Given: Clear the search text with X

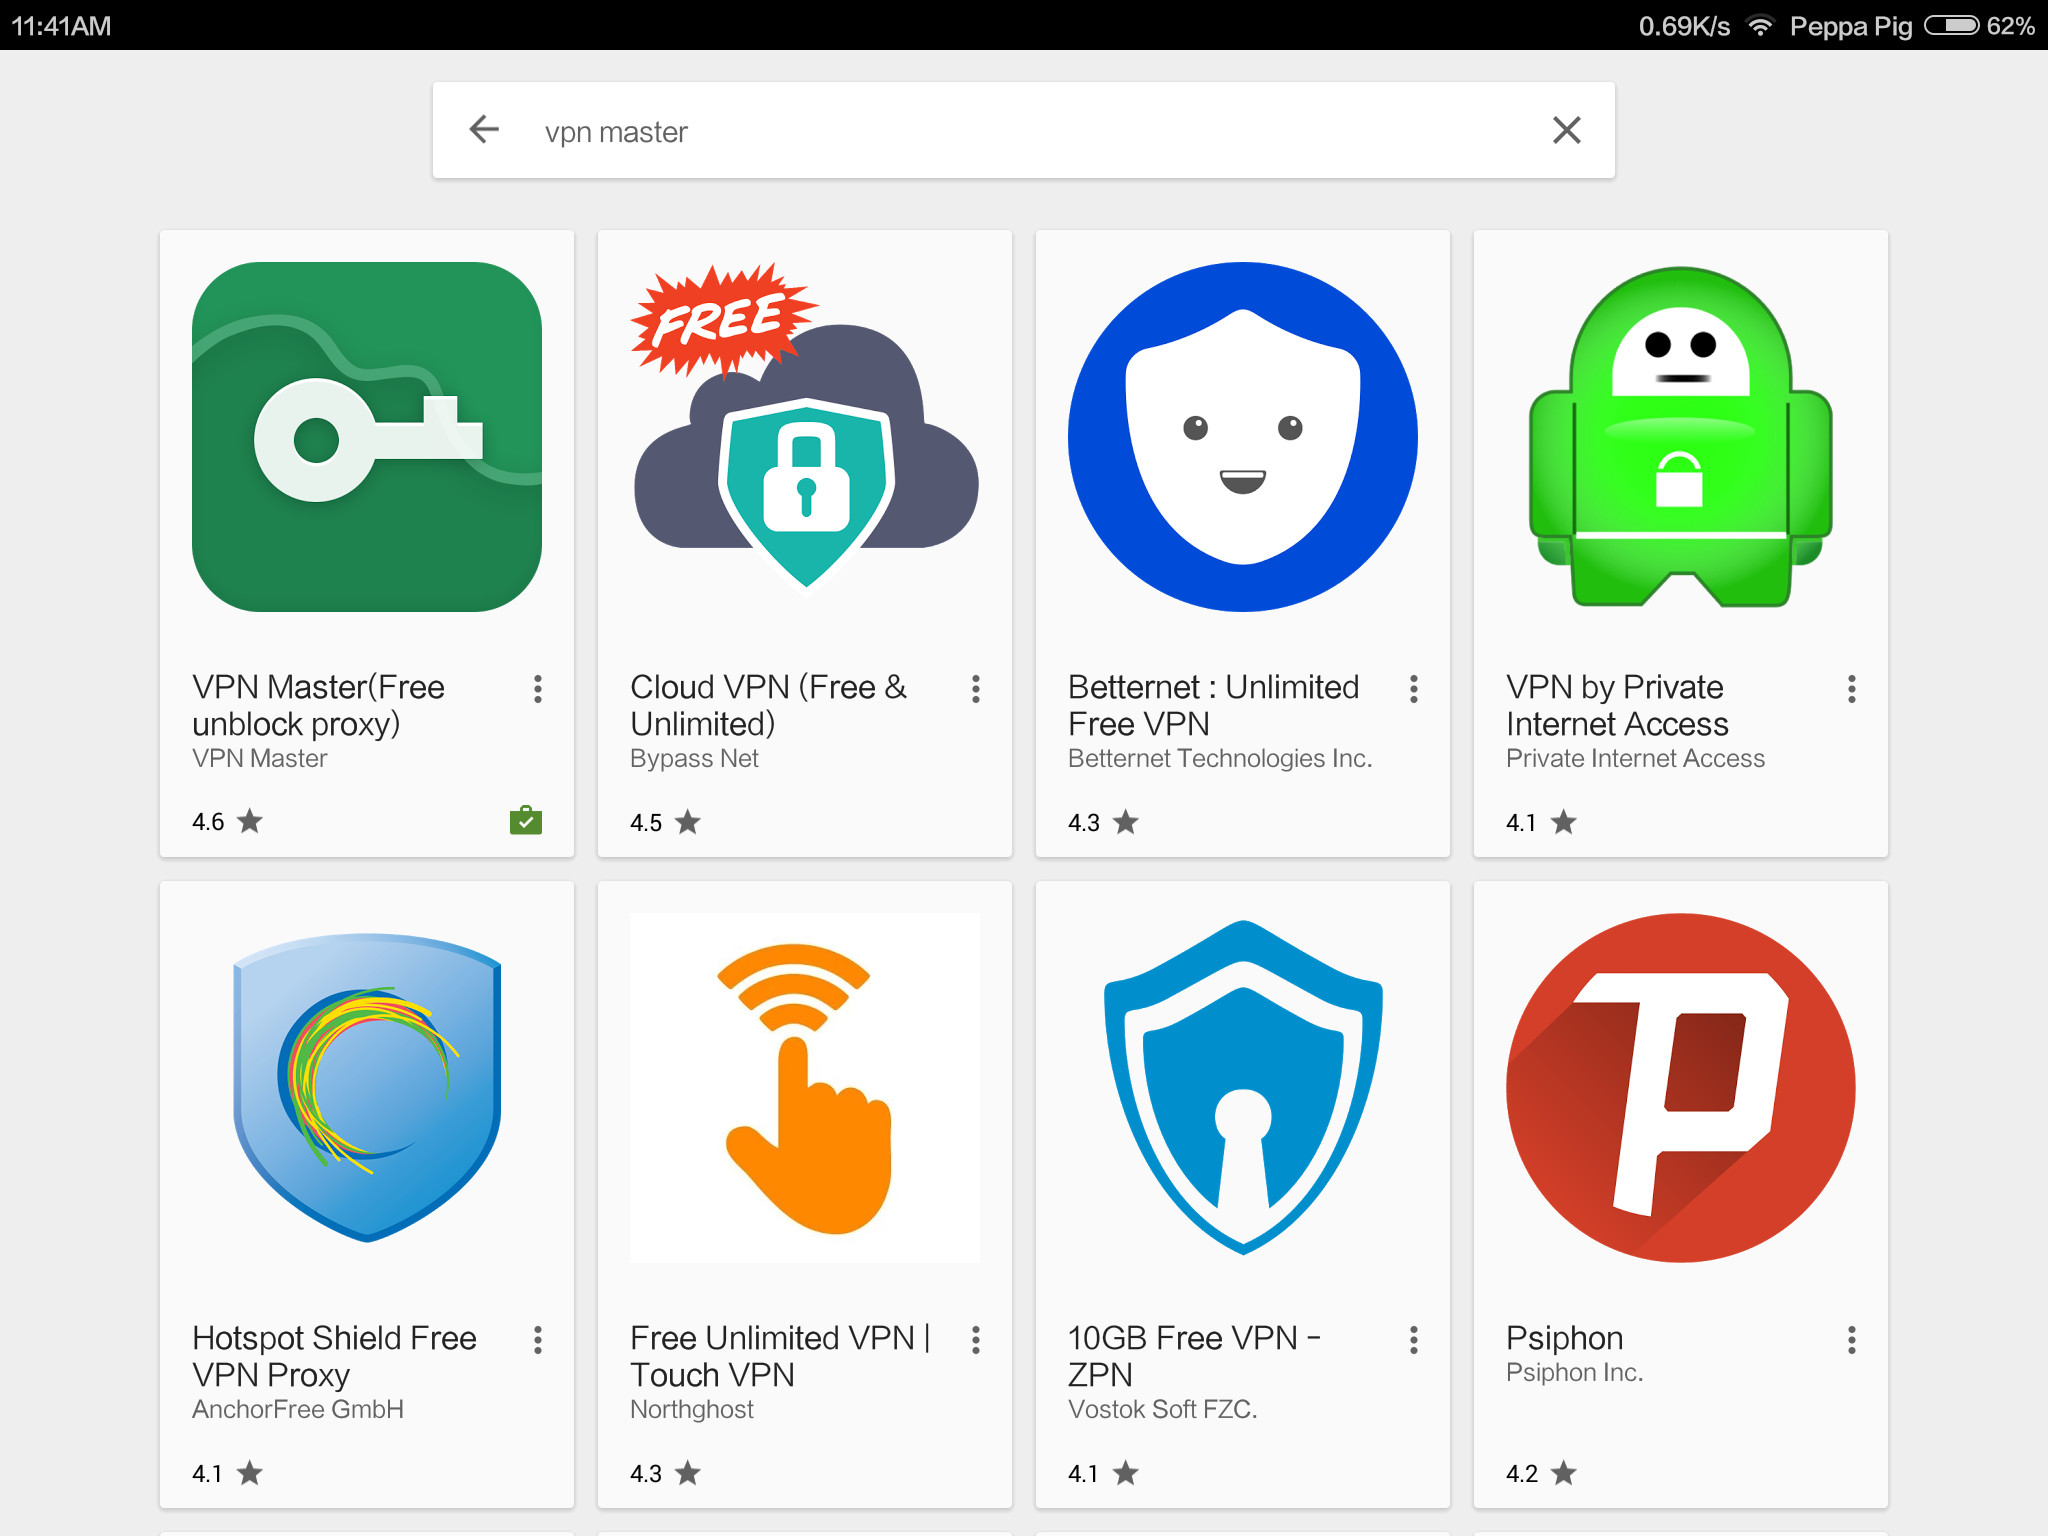Looking at the screenshot, I should point(1566,130).
